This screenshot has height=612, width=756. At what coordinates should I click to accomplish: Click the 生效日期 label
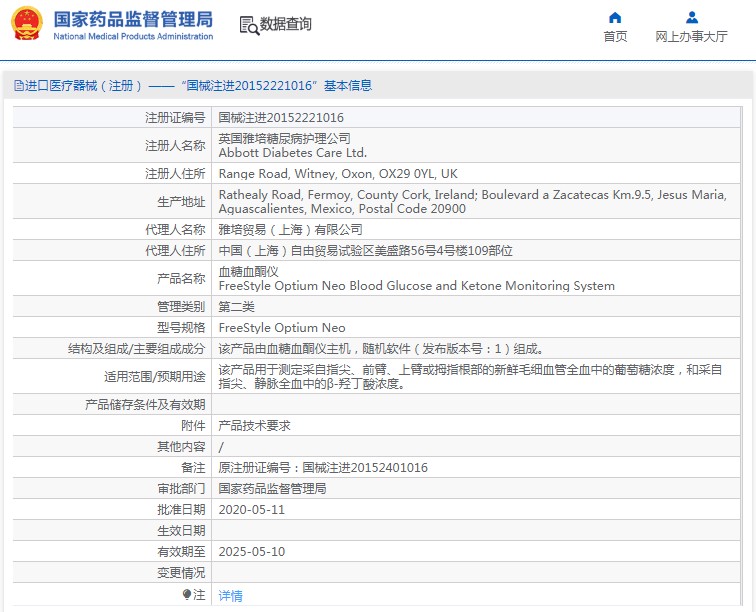(x=181, y=530)
